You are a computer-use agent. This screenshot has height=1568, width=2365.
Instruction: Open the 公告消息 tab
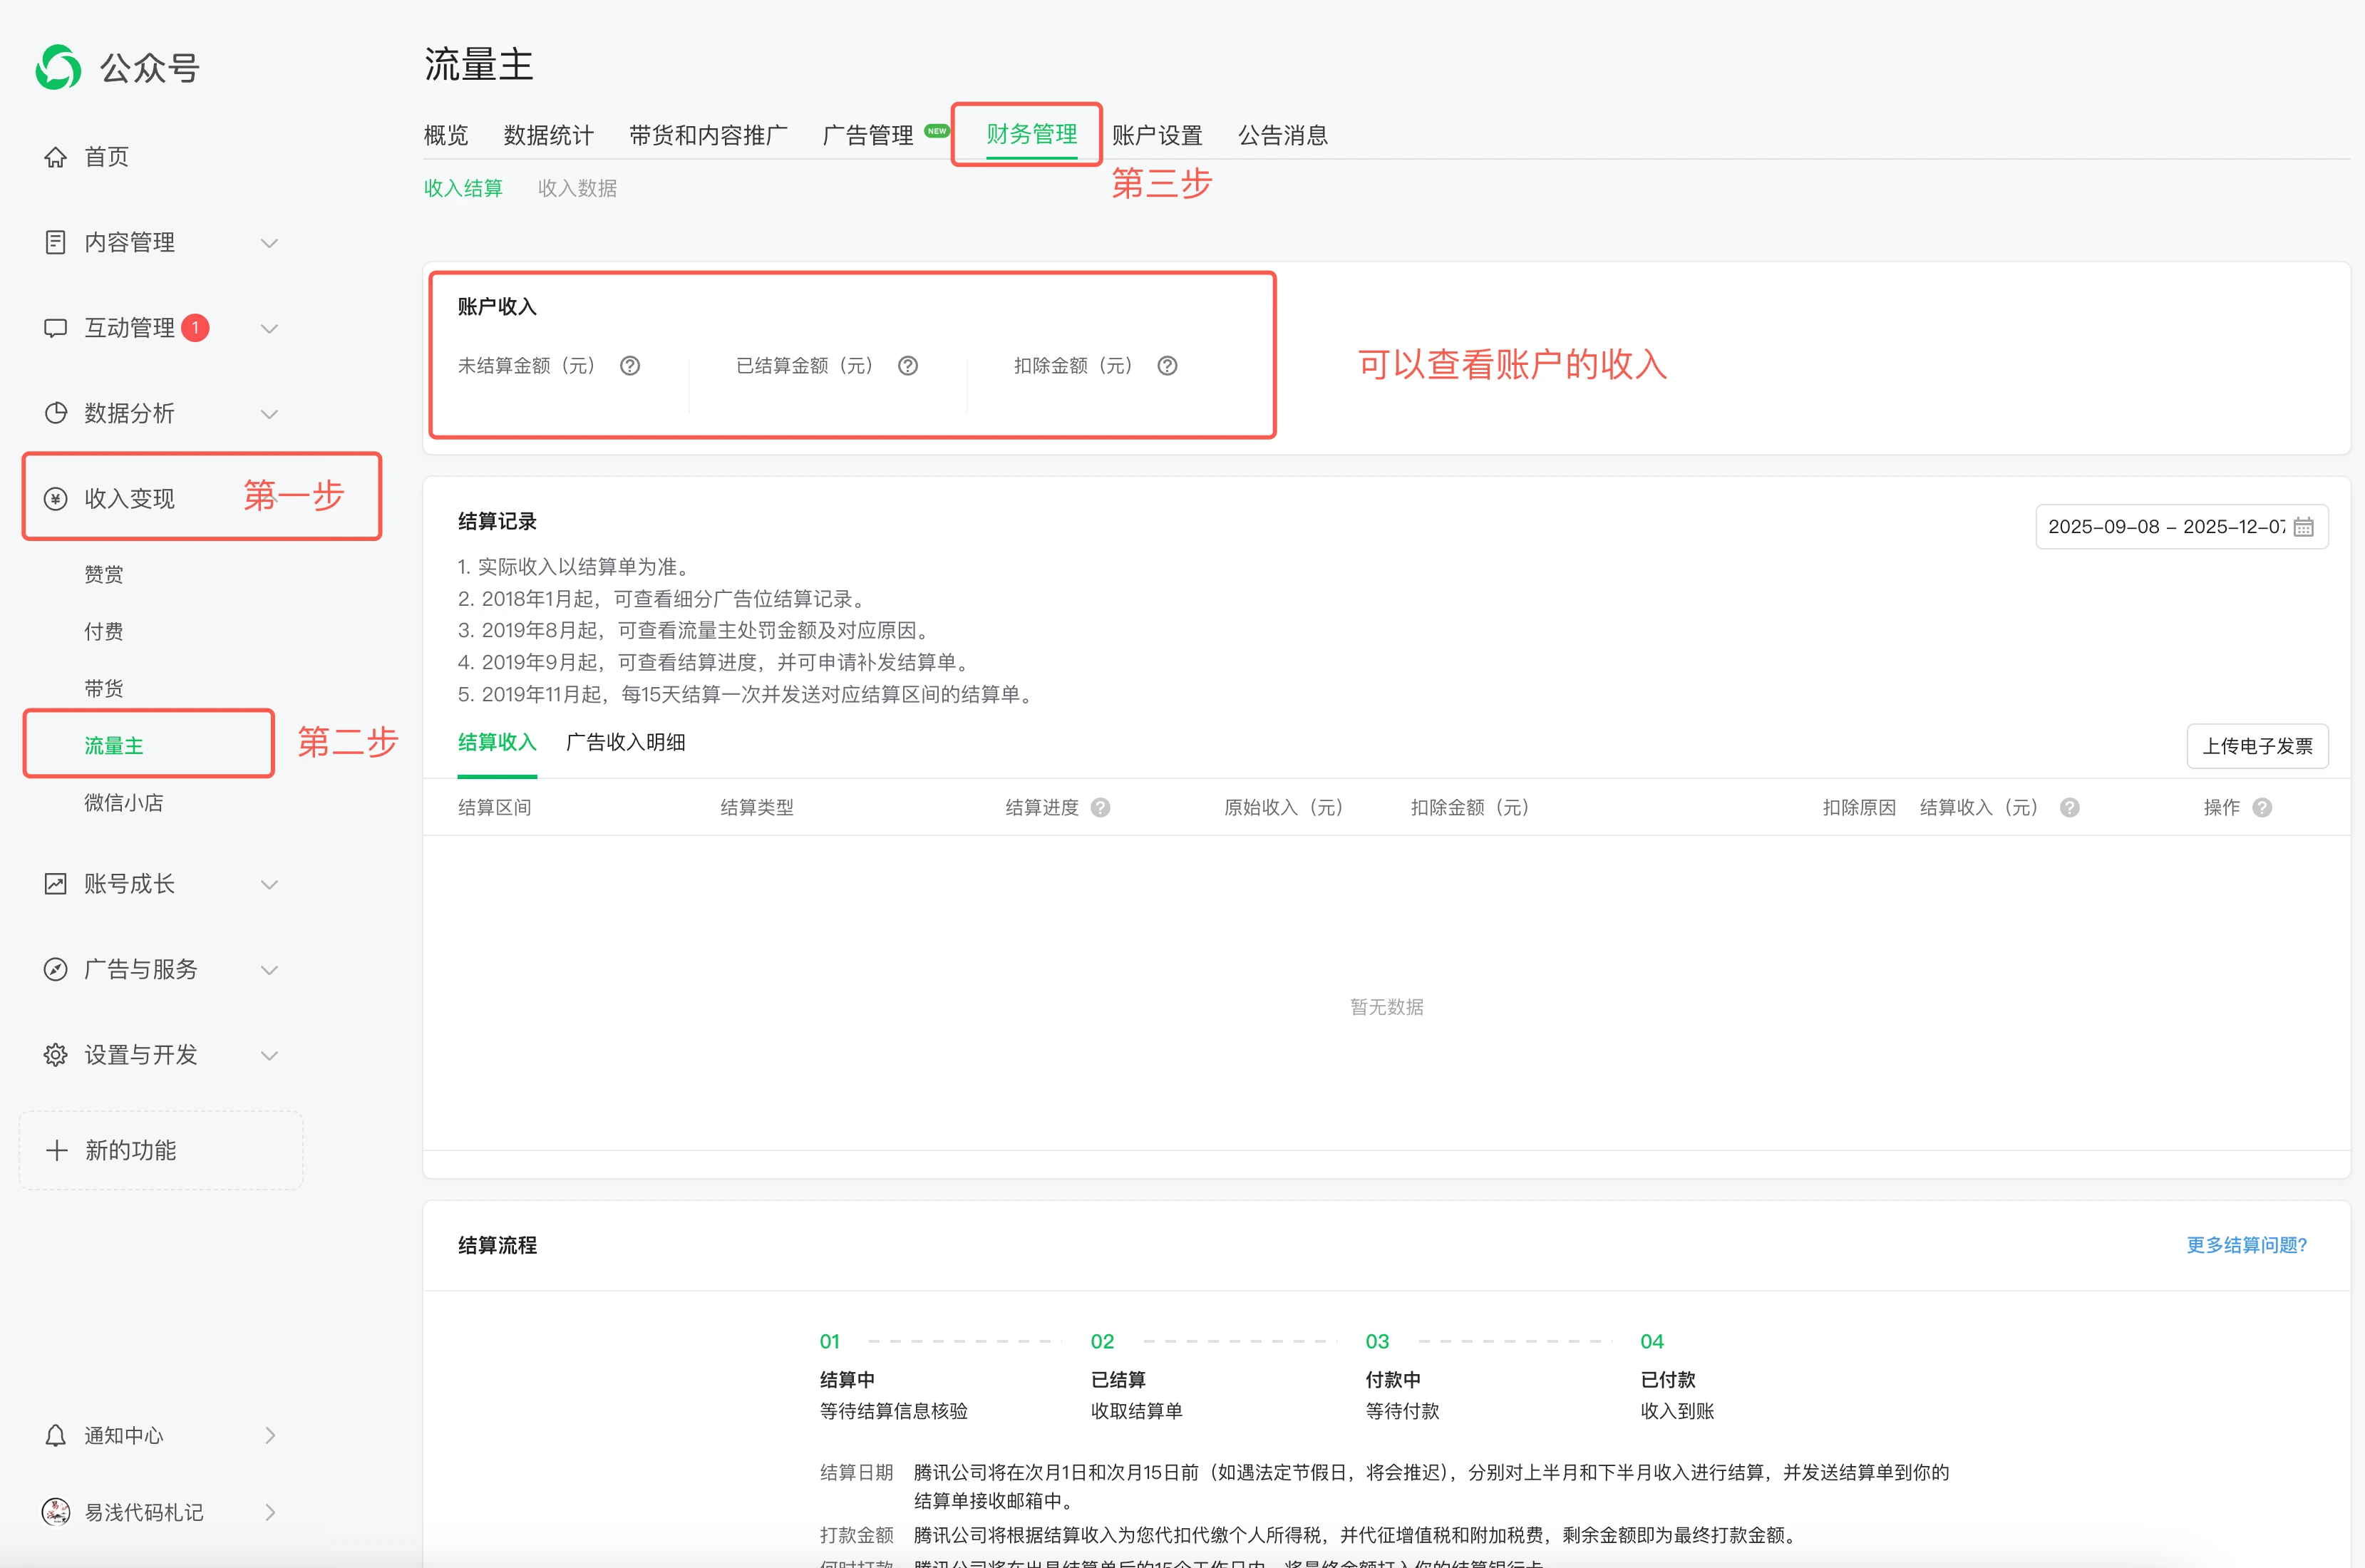(1283, 135)
